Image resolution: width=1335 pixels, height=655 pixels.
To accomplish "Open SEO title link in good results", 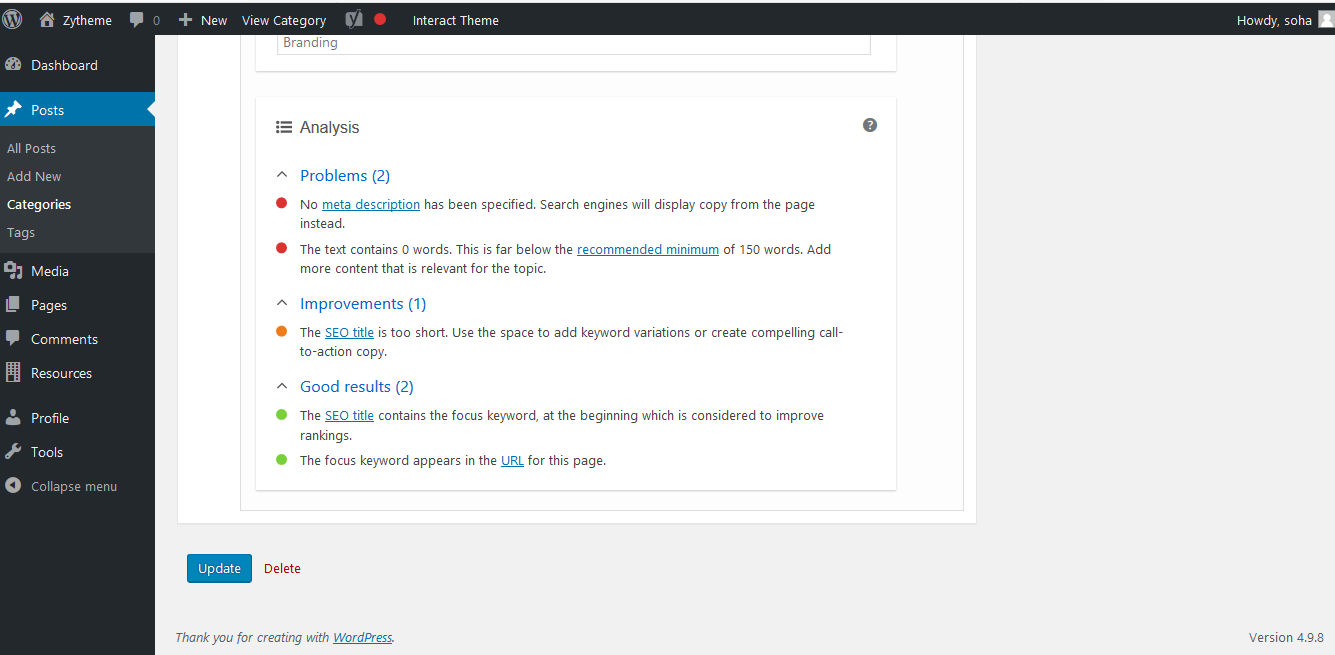I will (349, 415).
